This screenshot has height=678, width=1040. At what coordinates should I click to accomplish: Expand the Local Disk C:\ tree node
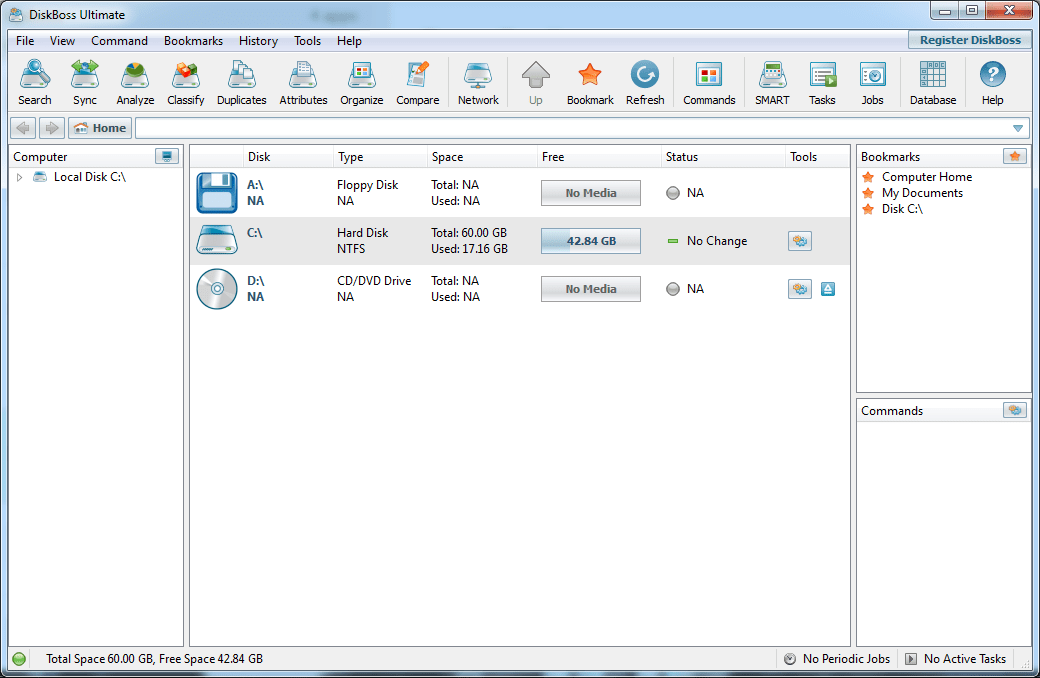19,177
